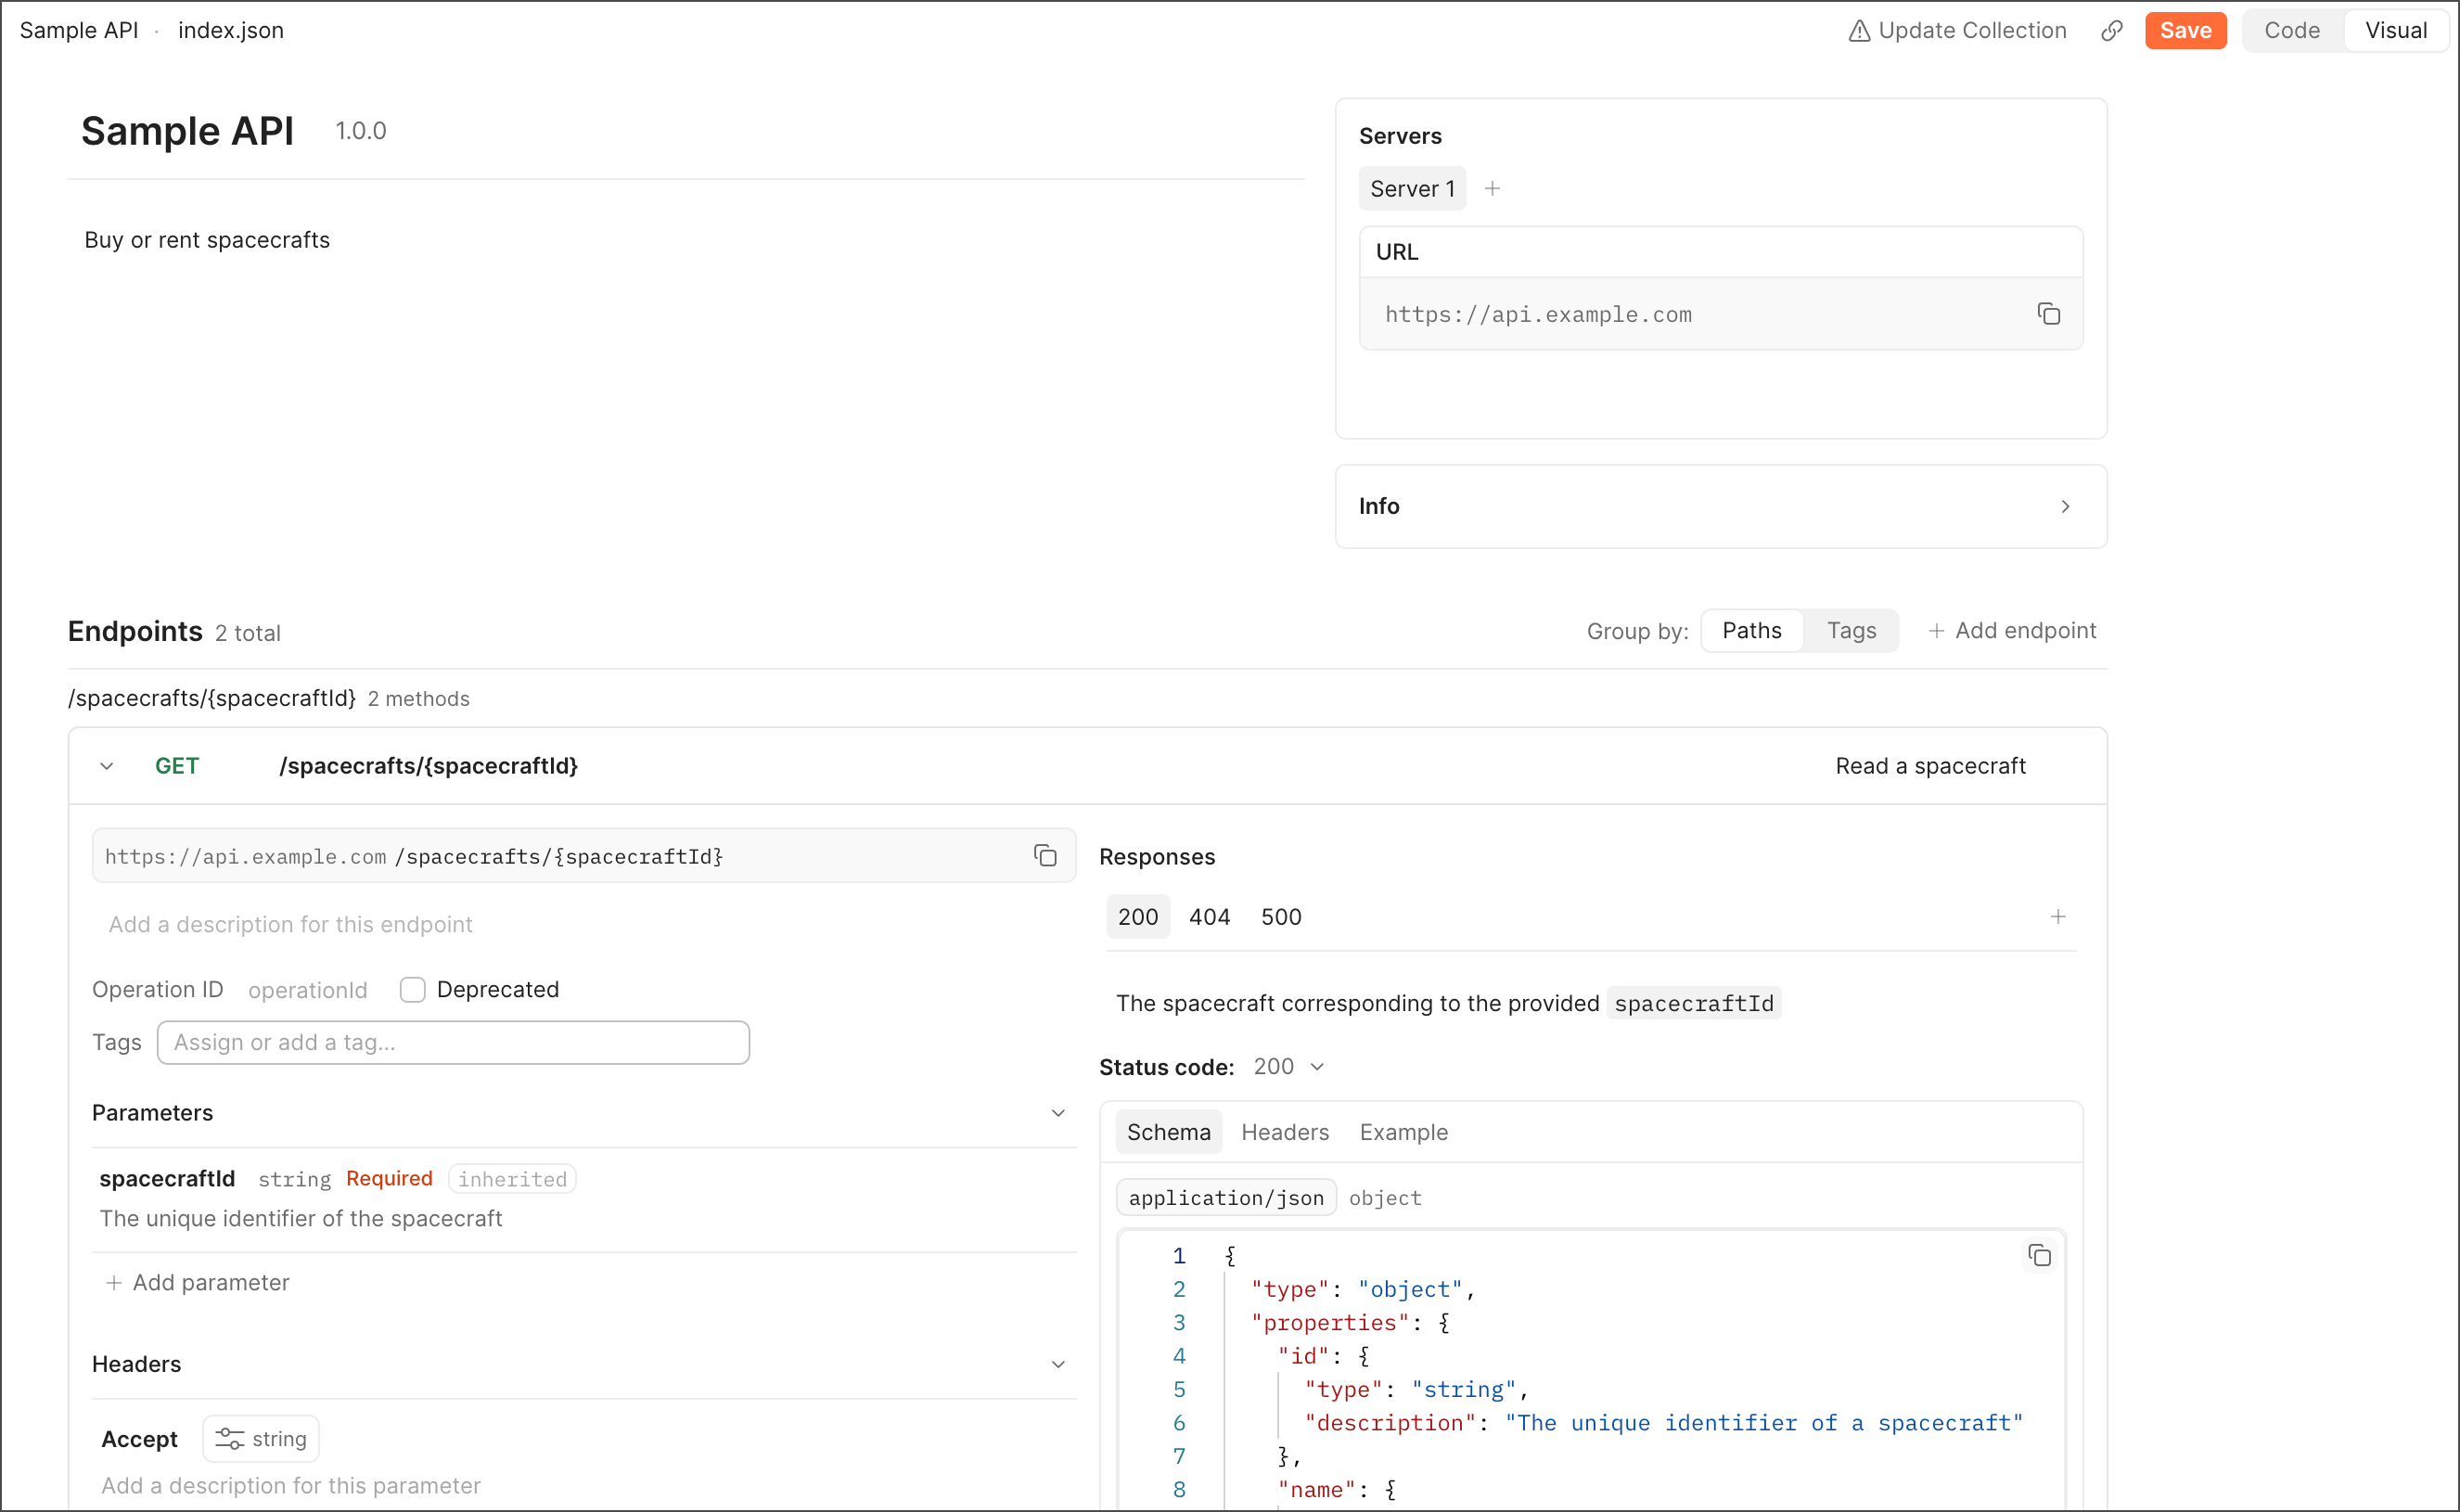
Task: Click the inherited badge
Action: pyautogui.click(x=512, y=1179)
